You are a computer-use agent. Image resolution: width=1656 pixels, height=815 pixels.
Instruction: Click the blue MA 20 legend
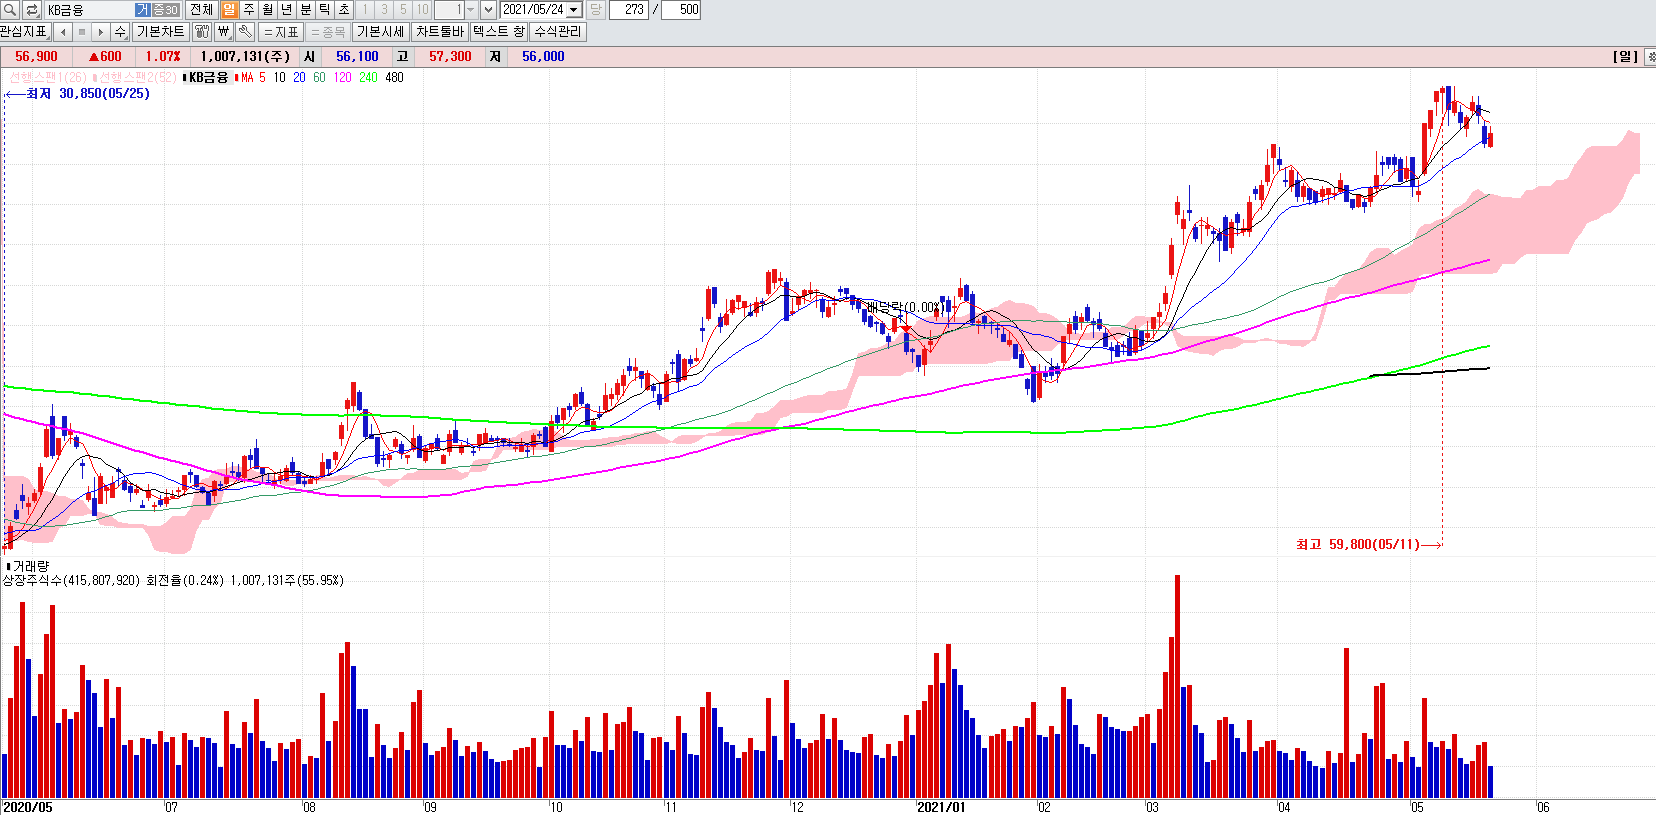299,78
